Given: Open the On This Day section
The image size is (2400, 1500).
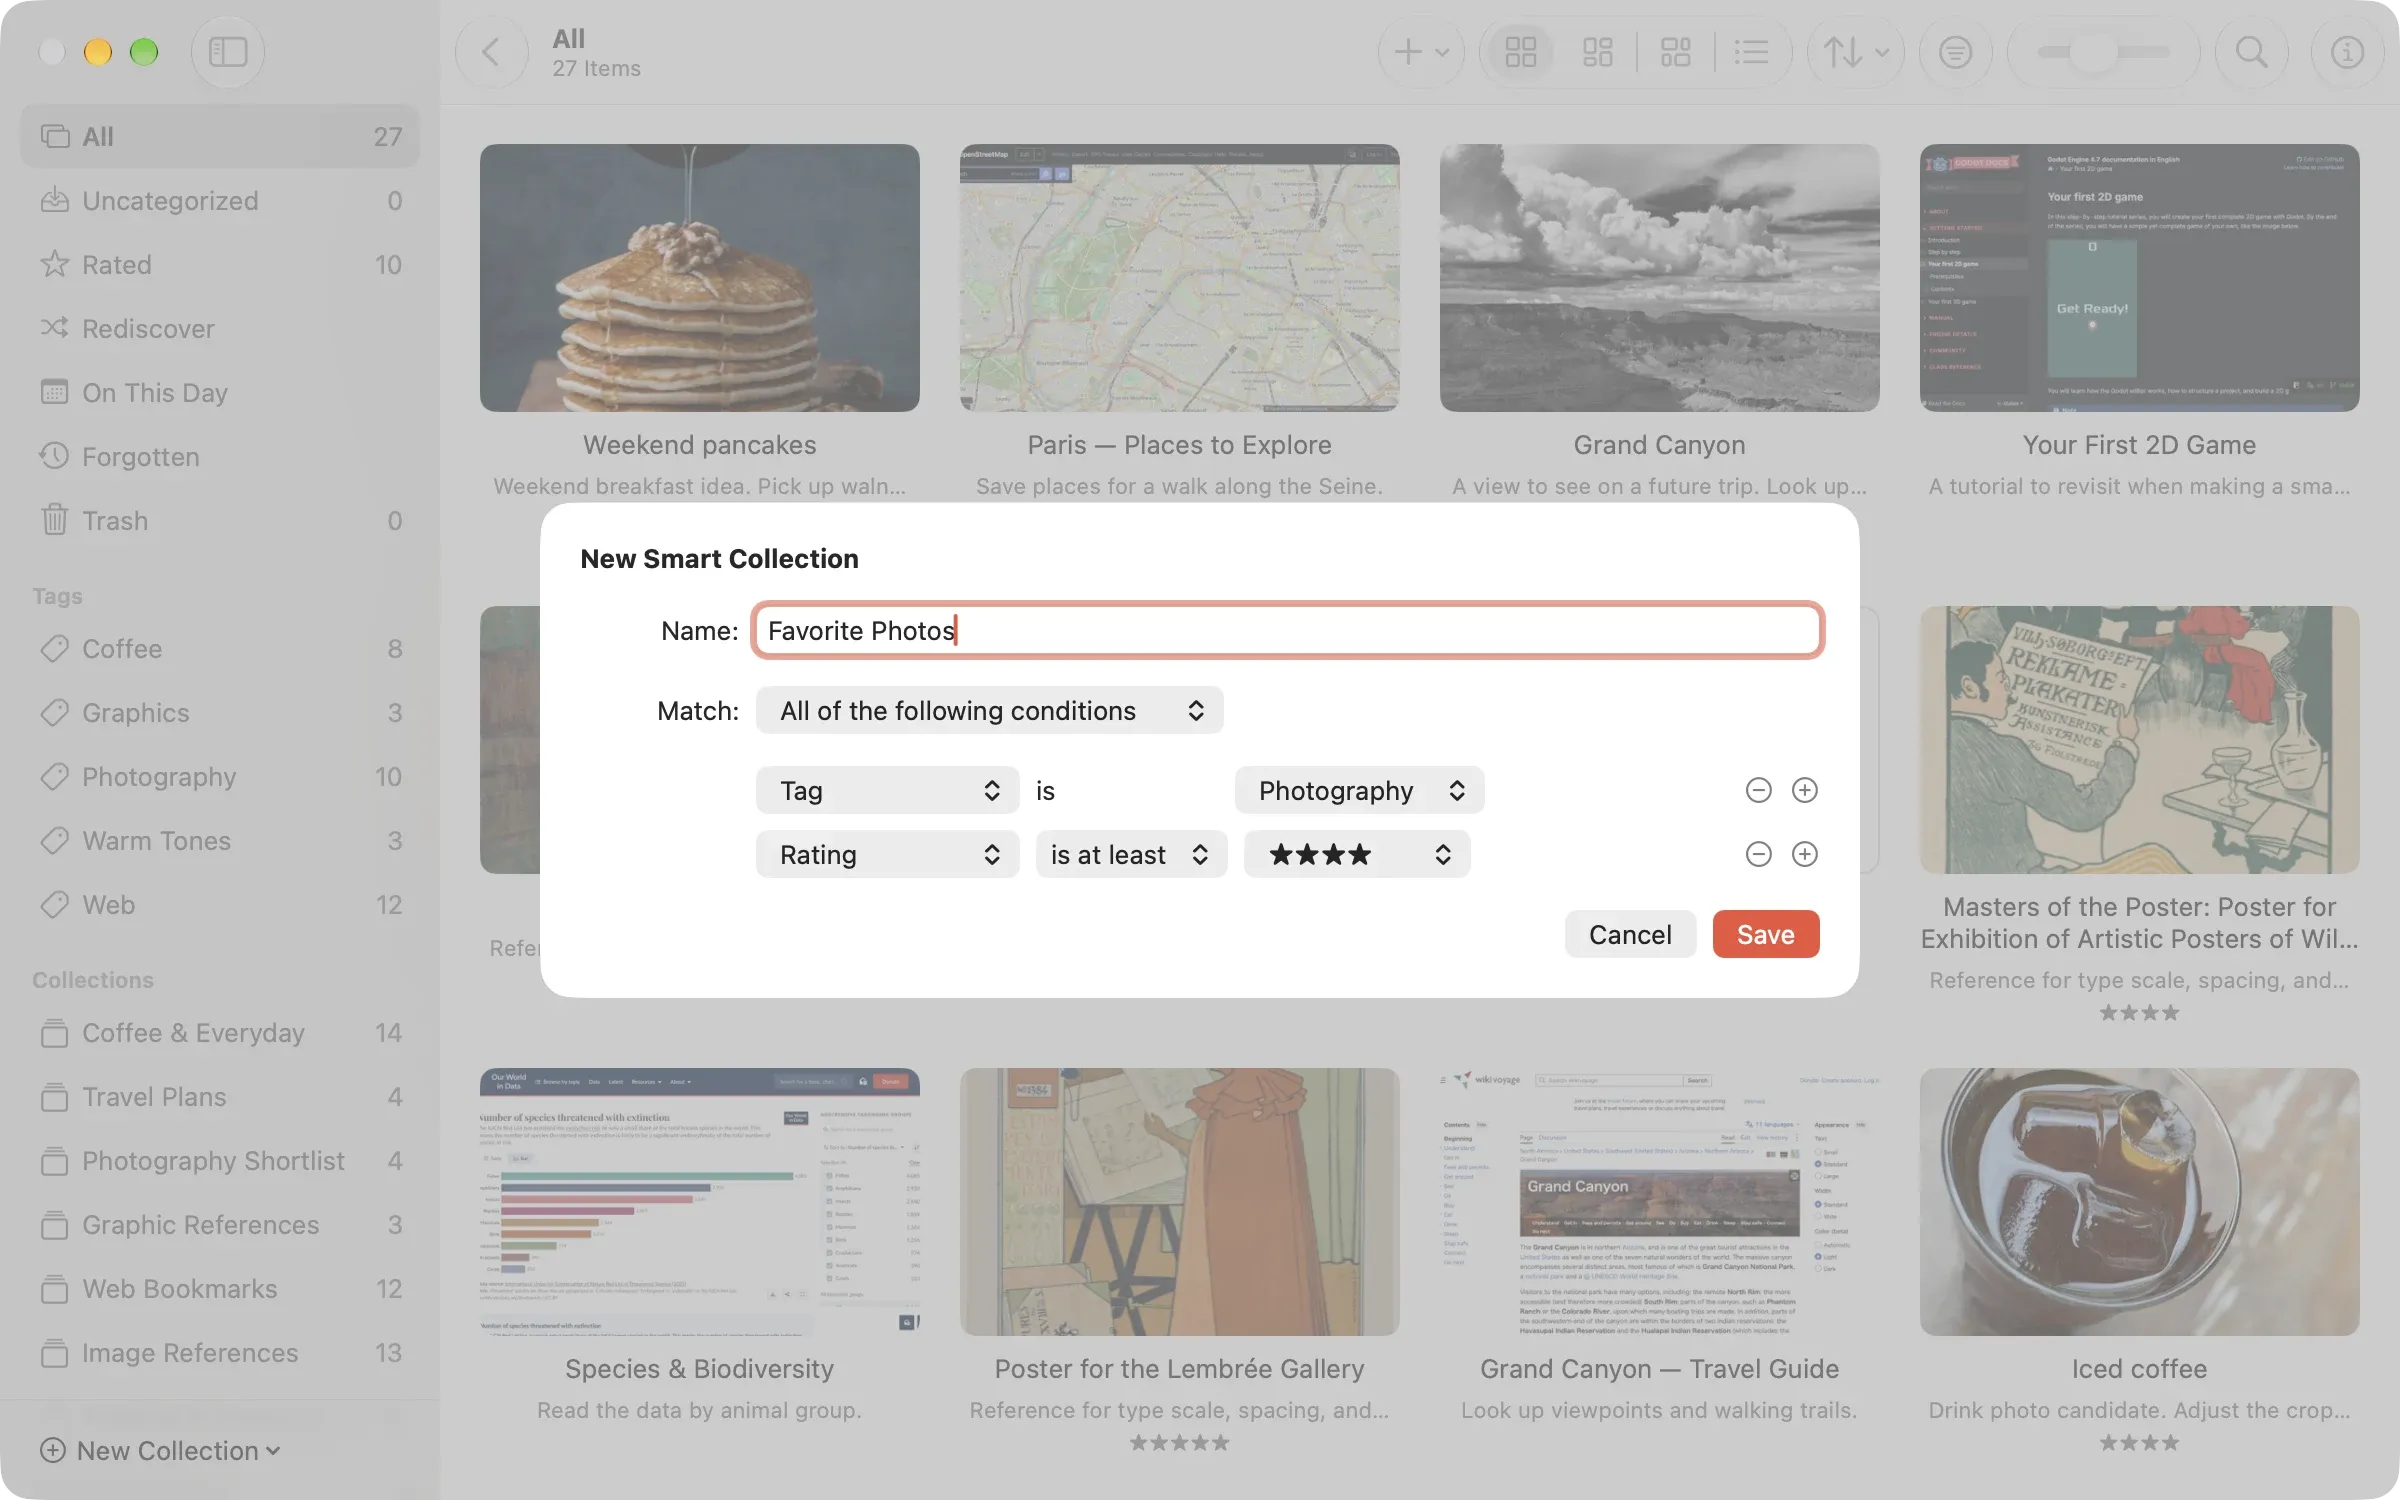Looking at the screenshot, I should point(220,392).
